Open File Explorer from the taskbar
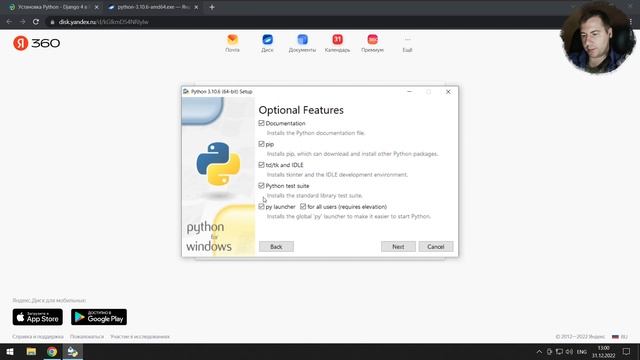 (x=31, y=352)
